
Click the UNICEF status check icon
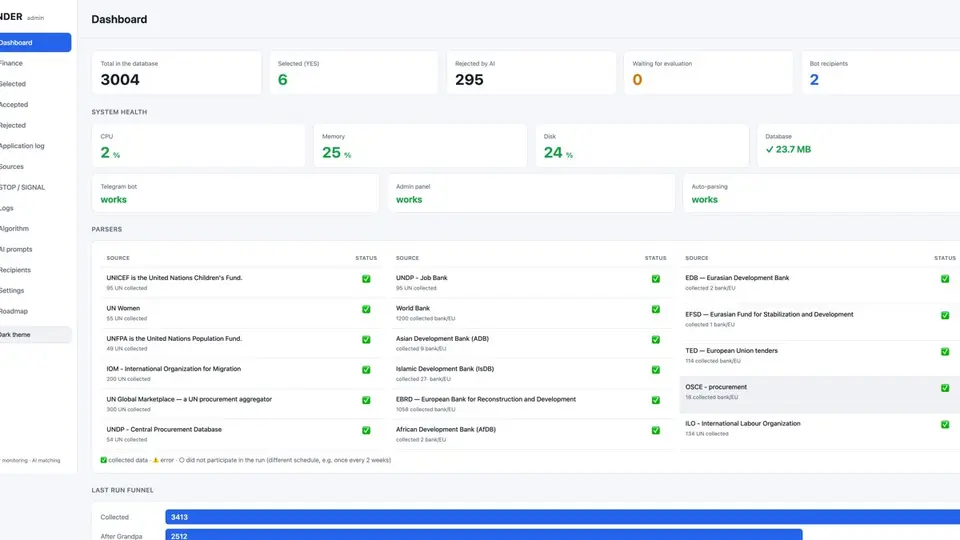click(366, 279)
